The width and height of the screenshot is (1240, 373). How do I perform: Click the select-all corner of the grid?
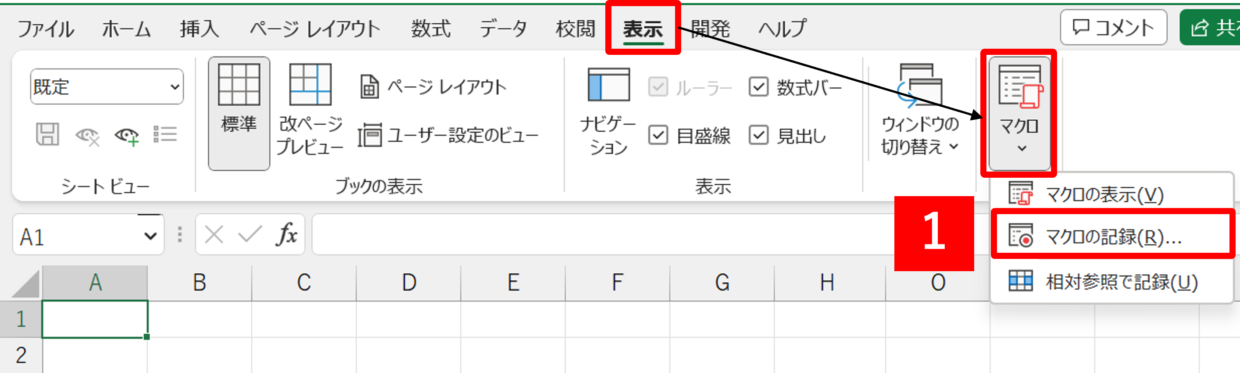click(x=21, y=283)
